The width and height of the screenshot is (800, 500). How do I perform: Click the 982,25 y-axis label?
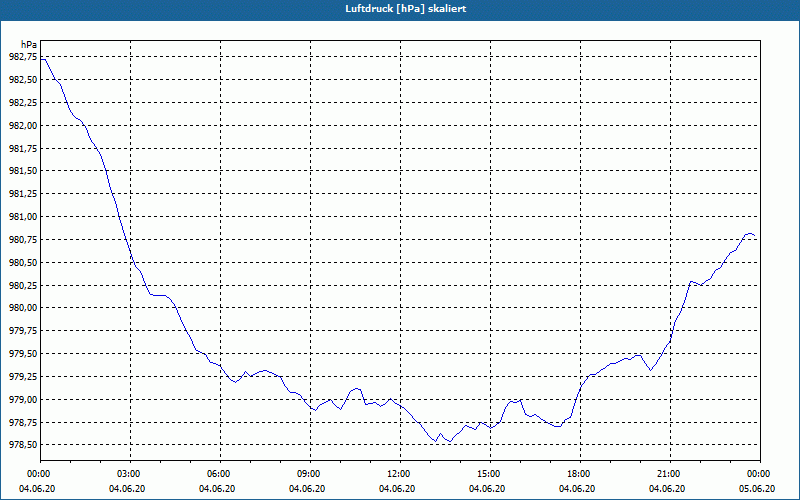23,103
